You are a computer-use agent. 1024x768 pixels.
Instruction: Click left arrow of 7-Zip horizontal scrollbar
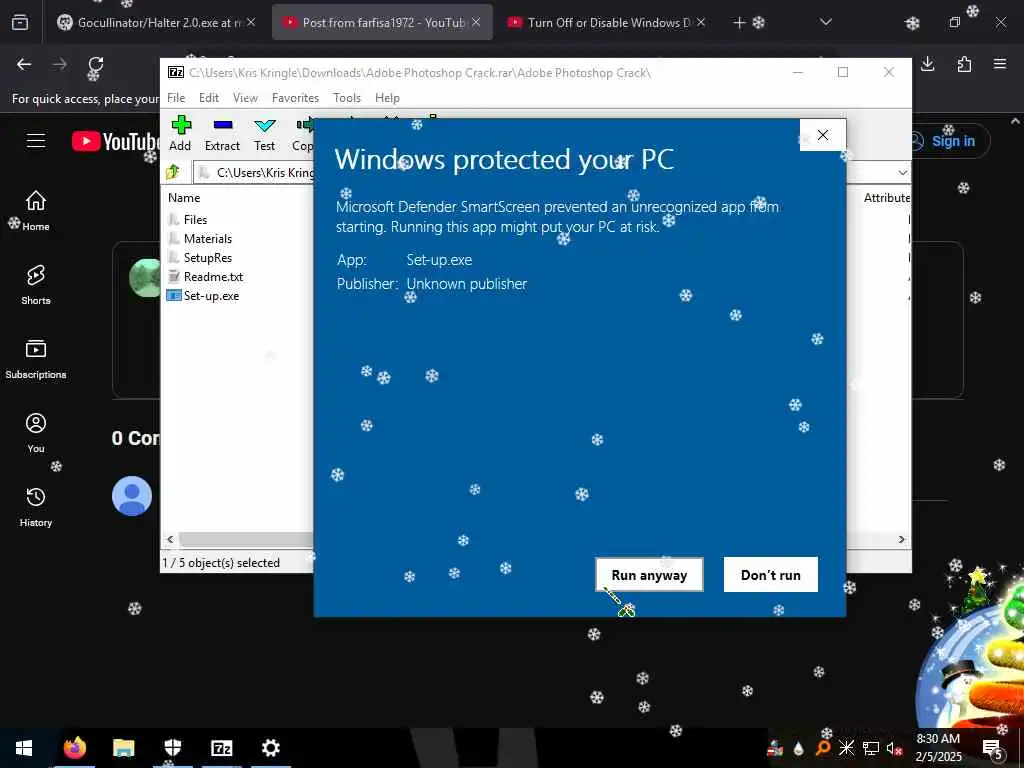click(170, 539)
